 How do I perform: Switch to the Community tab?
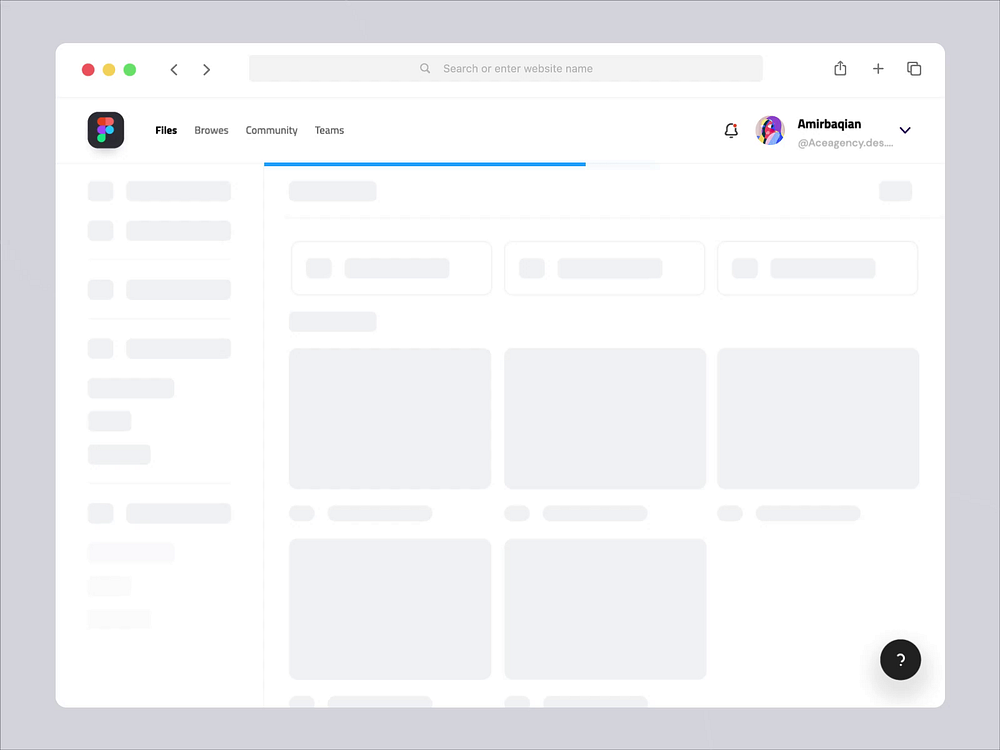[271, 130]
